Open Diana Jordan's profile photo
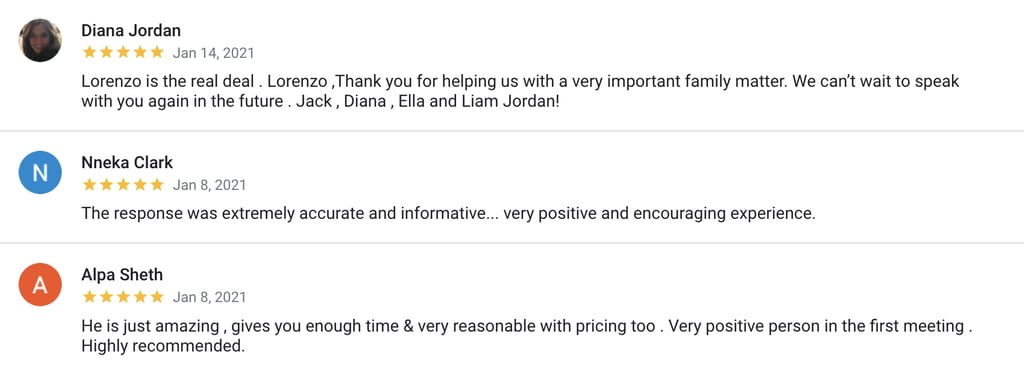 click(40, 41)
